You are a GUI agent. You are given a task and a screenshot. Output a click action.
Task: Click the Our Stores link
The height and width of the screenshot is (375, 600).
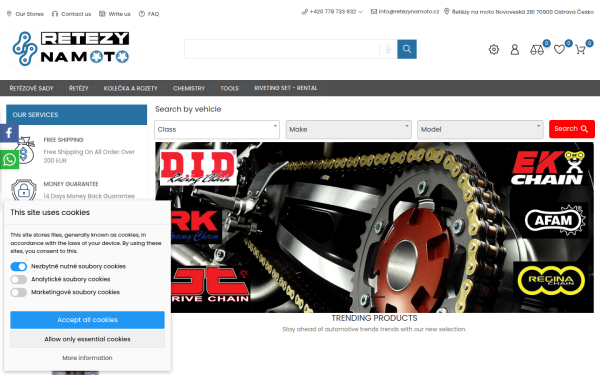[25, 14]
